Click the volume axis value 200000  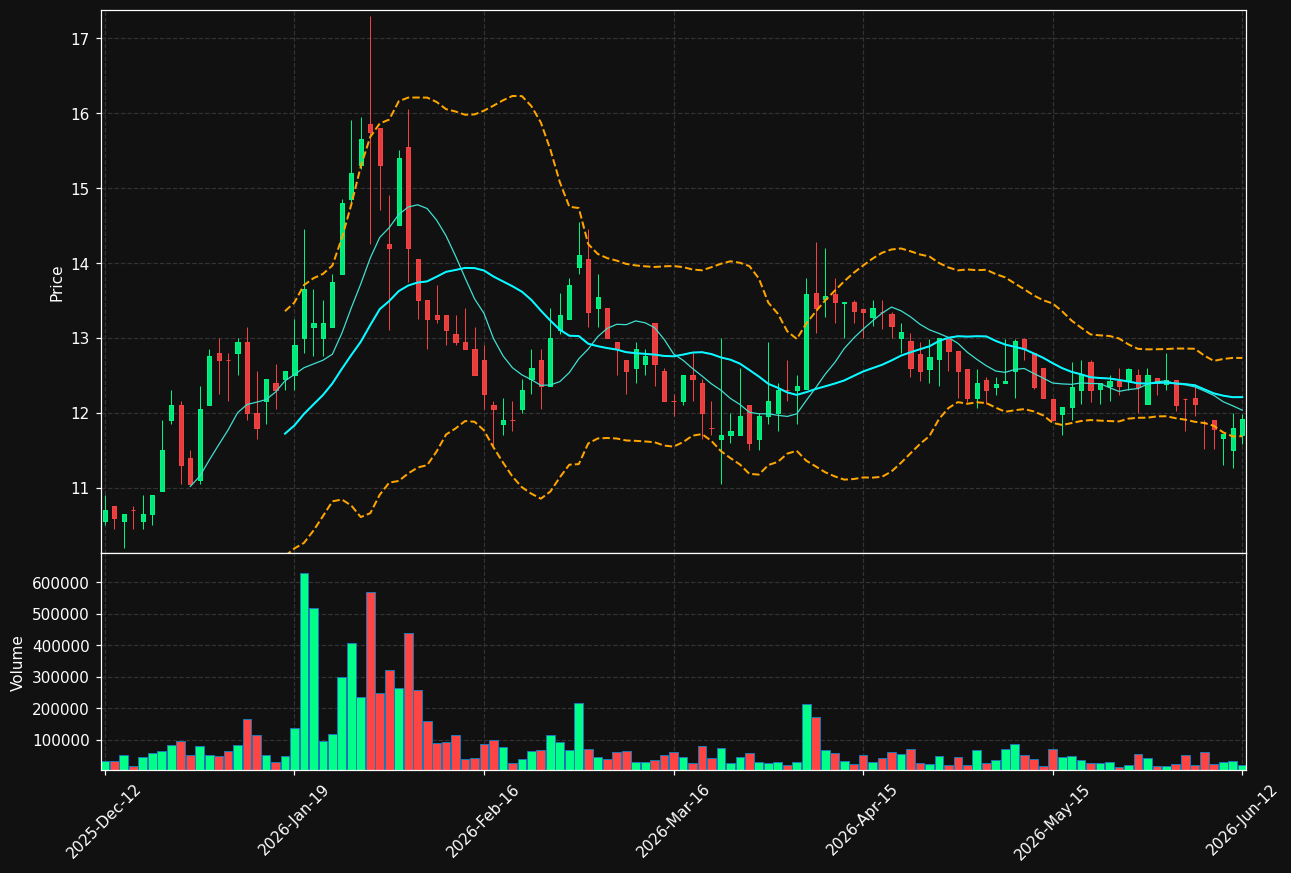(62, 709)
